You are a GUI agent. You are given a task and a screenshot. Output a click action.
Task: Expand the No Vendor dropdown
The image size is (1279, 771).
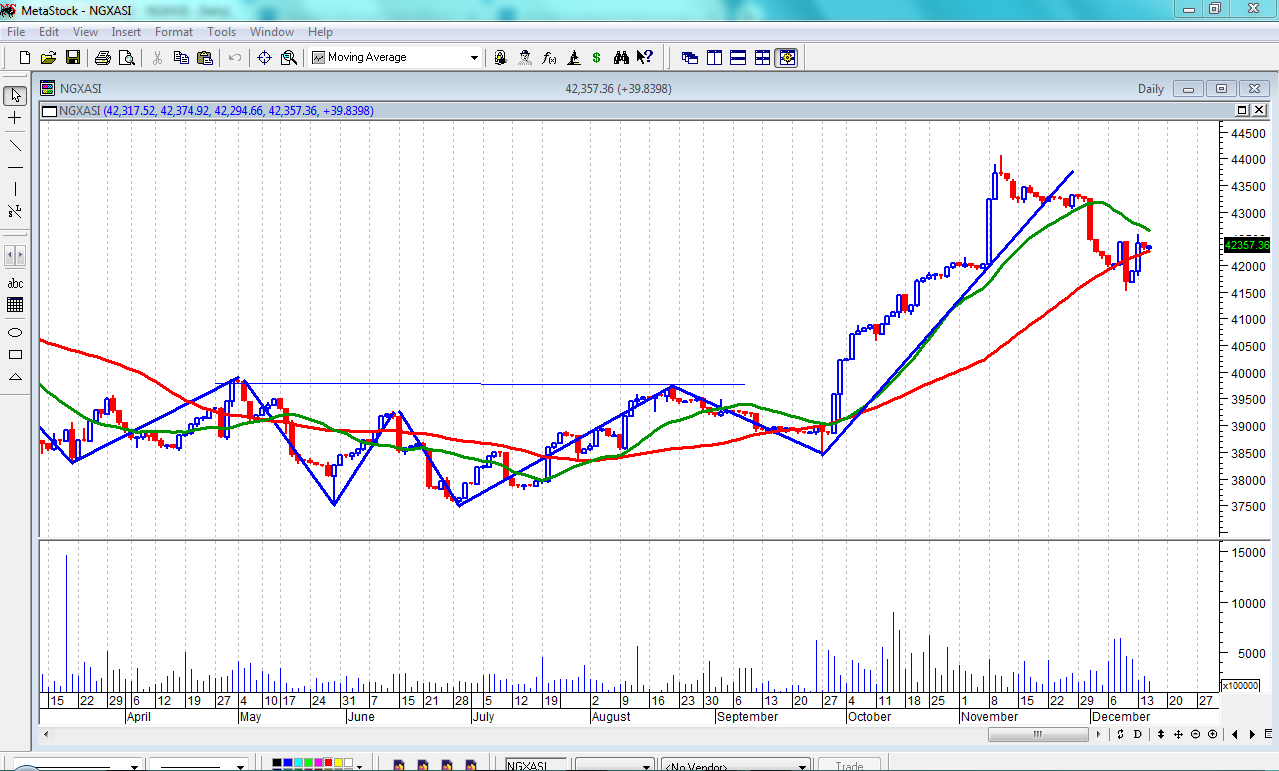click(803, 766)
